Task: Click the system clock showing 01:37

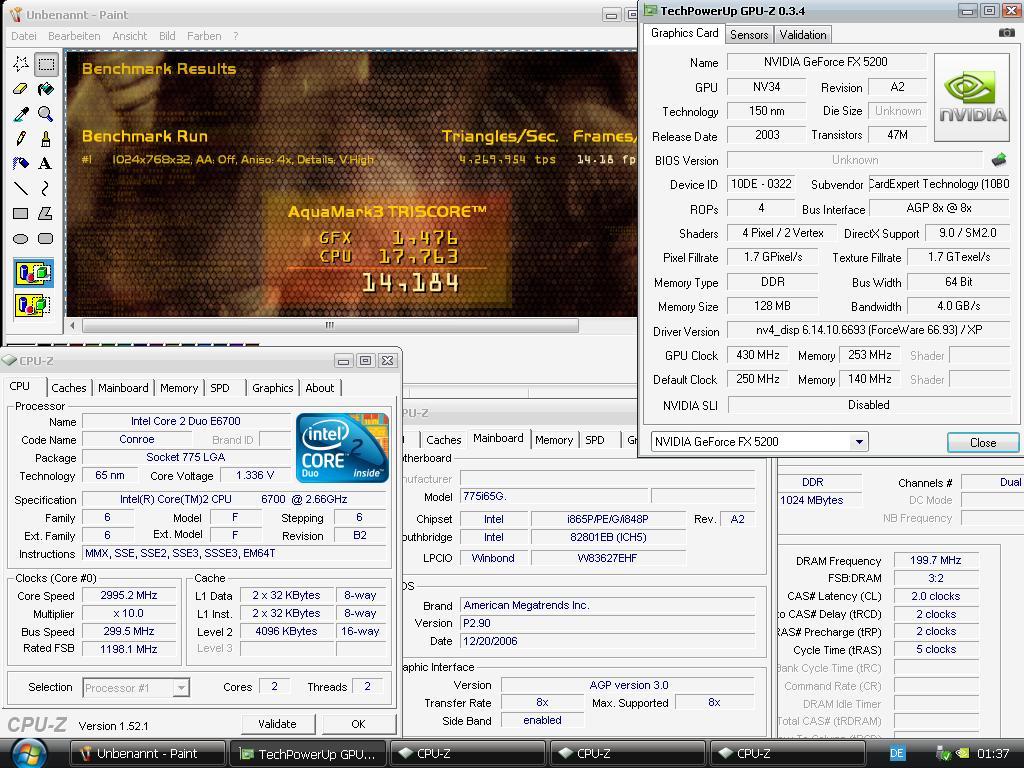Action: [993, 753]
